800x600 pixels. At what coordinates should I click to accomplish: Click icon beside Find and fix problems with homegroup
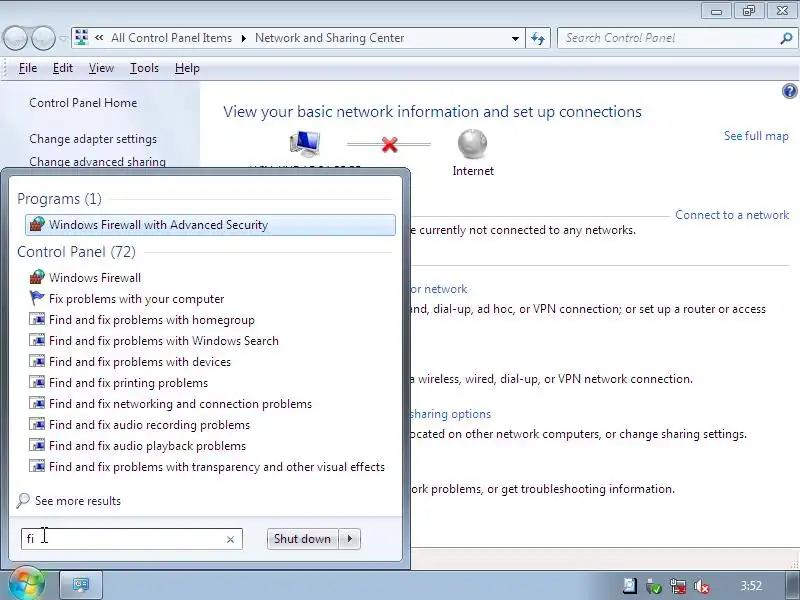37,319
